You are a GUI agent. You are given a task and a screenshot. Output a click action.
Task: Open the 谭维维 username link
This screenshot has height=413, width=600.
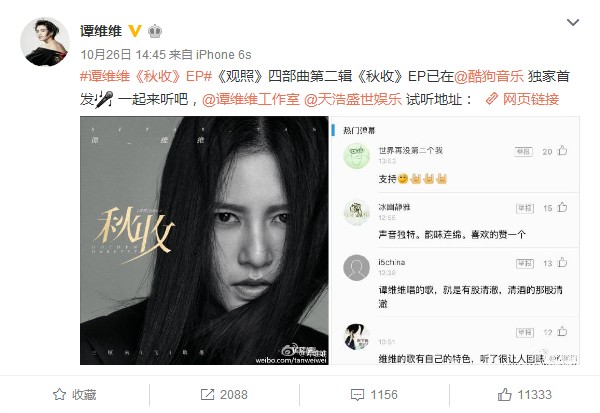point(101,31)
